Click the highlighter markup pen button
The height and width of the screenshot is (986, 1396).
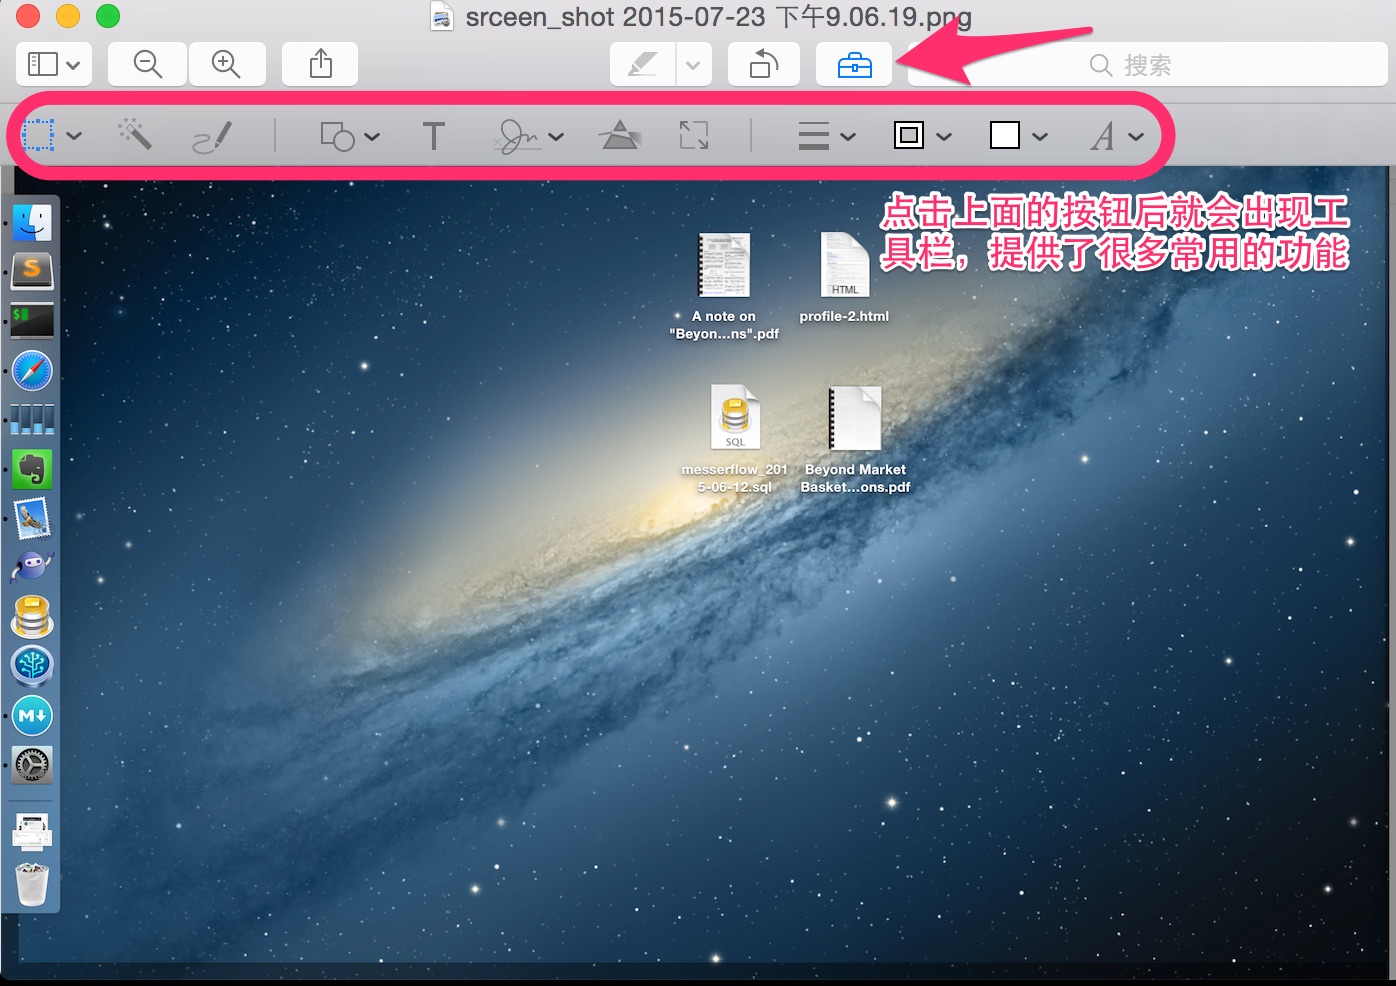tap(642, 65)
